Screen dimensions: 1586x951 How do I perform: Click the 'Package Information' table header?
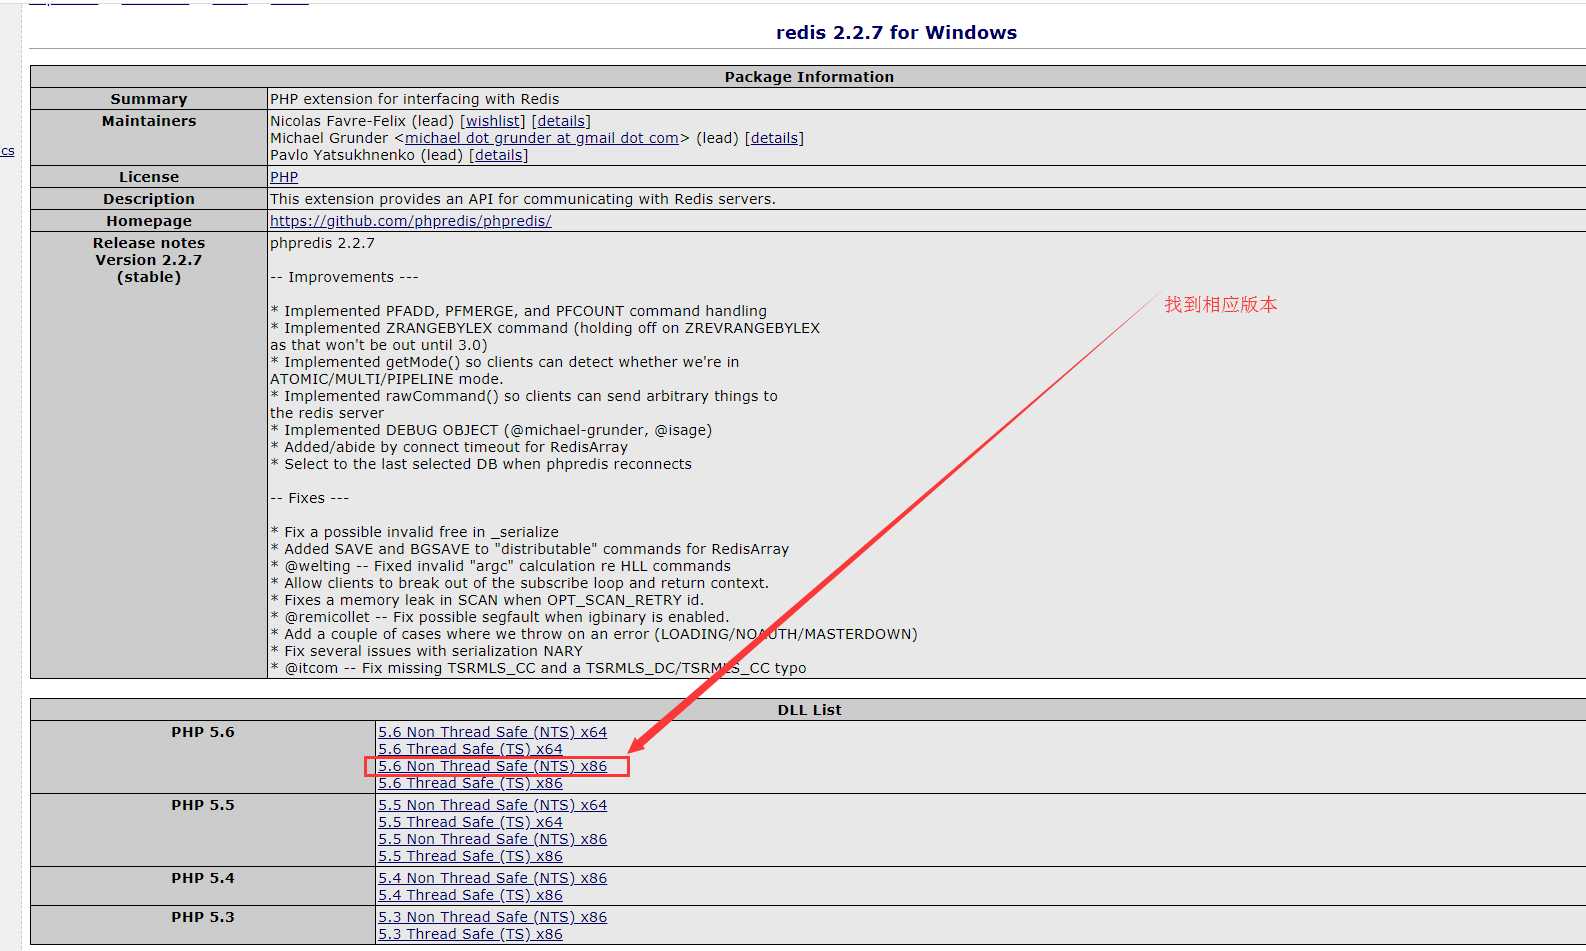coord(809,77)
